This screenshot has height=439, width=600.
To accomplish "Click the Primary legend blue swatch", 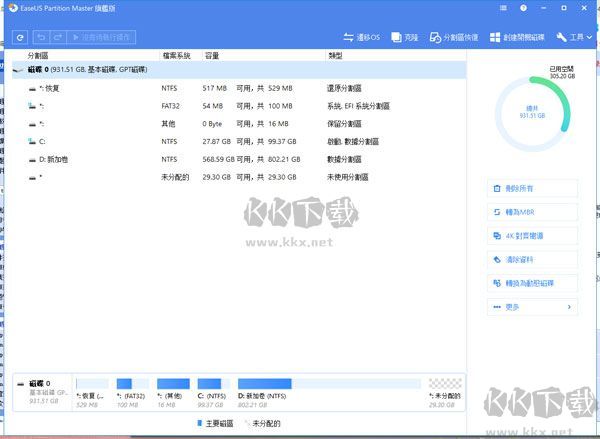I will coord(199,423).
